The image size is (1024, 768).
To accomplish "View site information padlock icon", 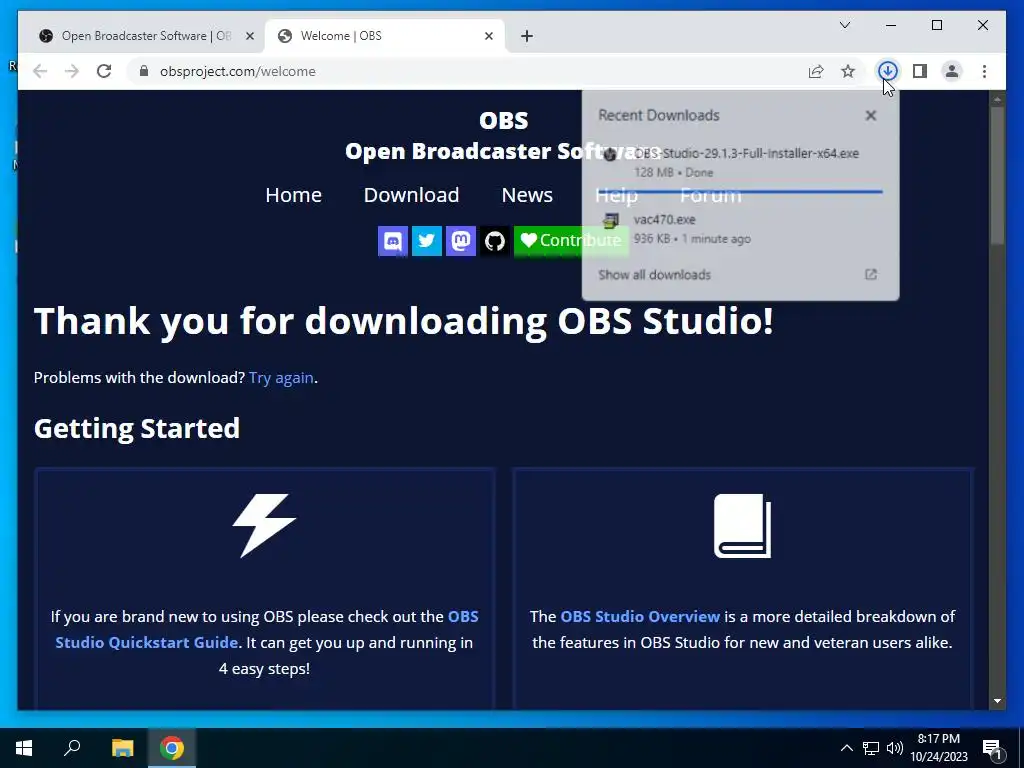I will (144, 71).
